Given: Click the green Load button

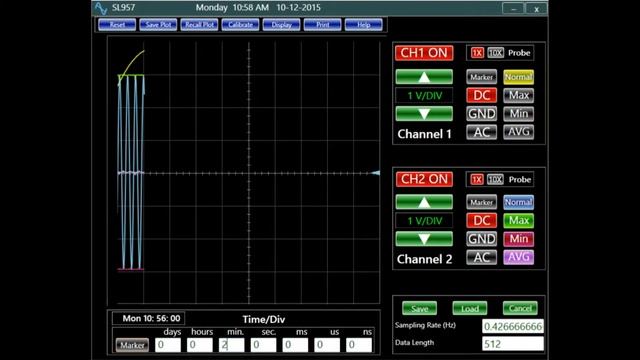Looking at the screenshot, I should coord(470,309).
